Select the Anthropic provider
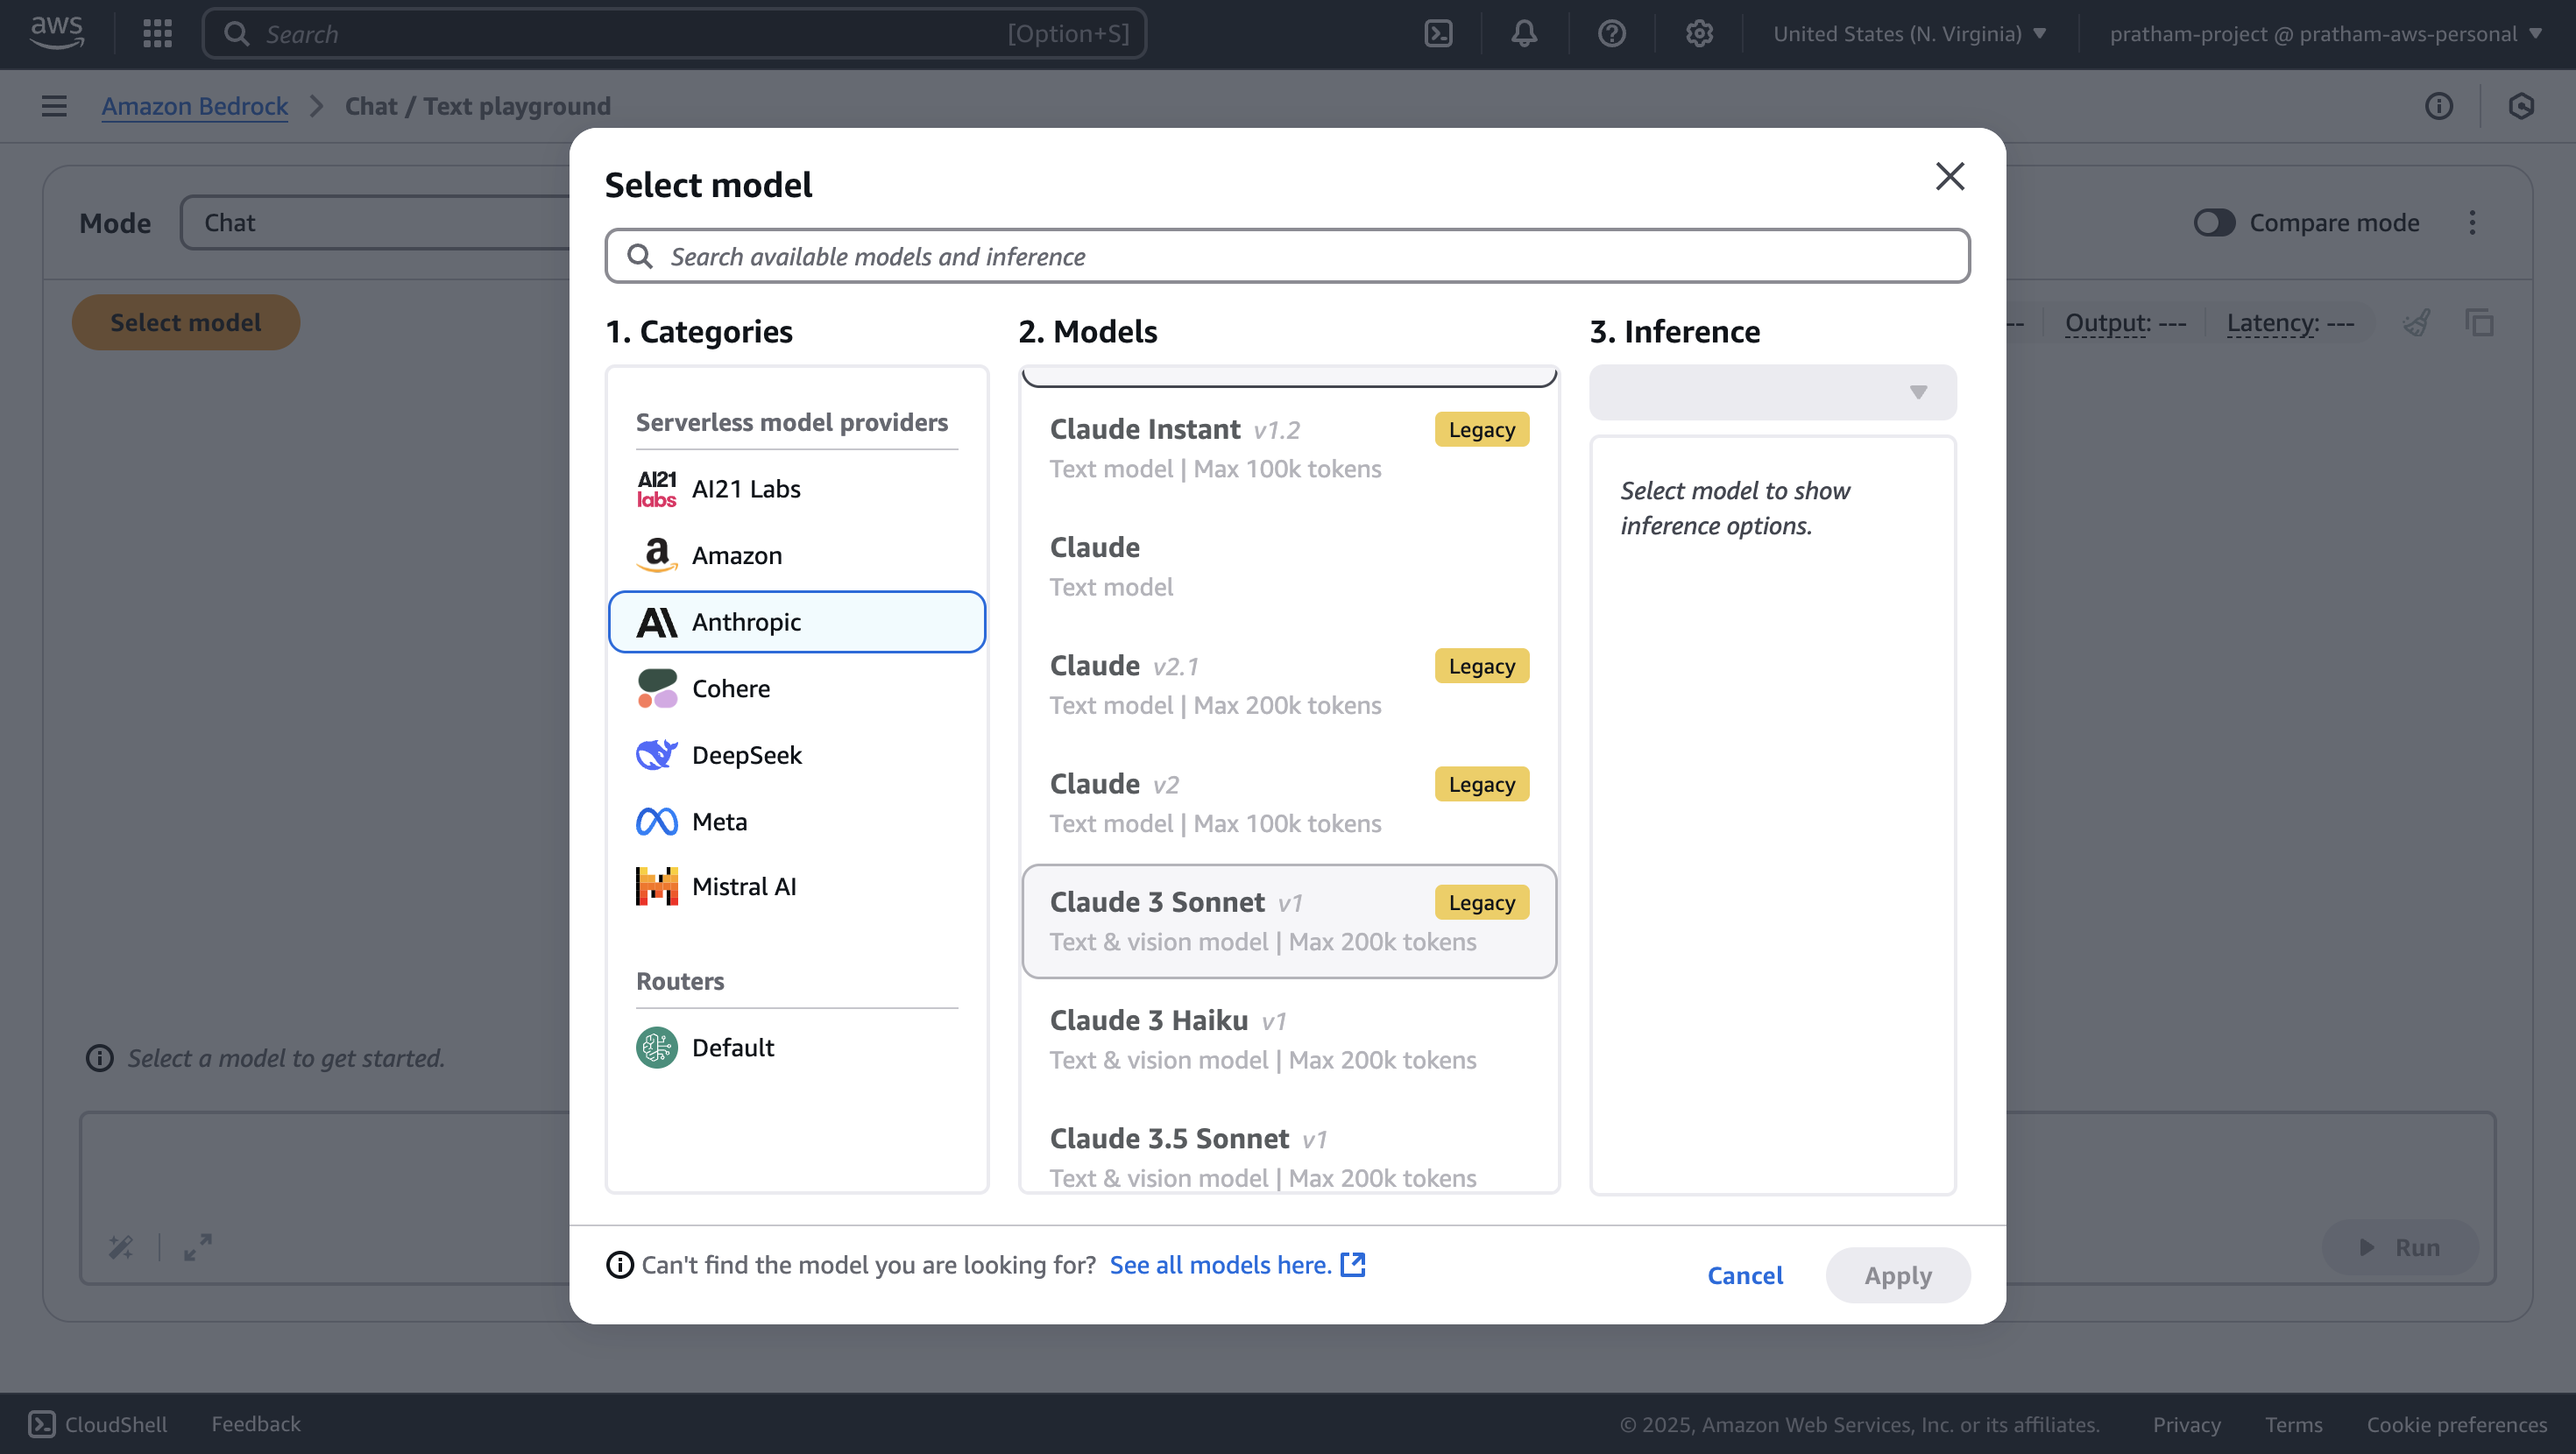 click(797, 622)
